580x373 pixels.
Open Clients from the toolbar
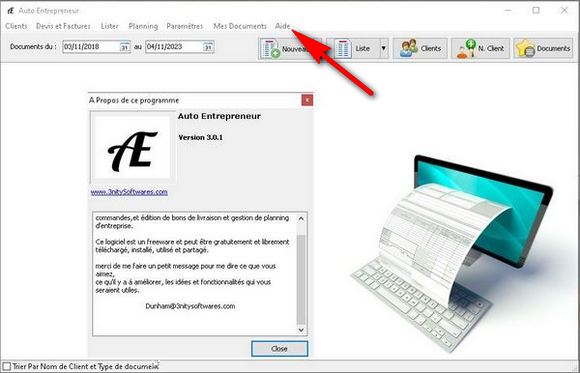point(420,48)
